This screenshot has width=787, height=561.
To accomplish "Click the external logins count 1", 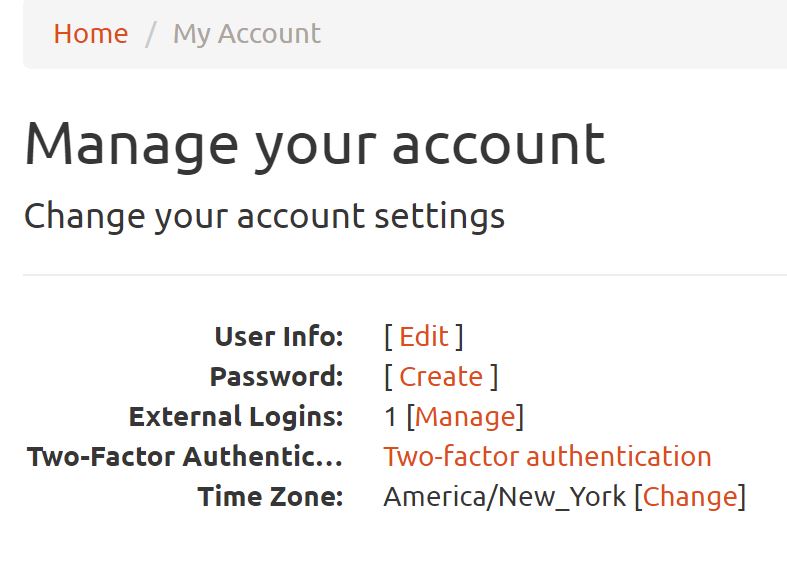I will (390, 417).
